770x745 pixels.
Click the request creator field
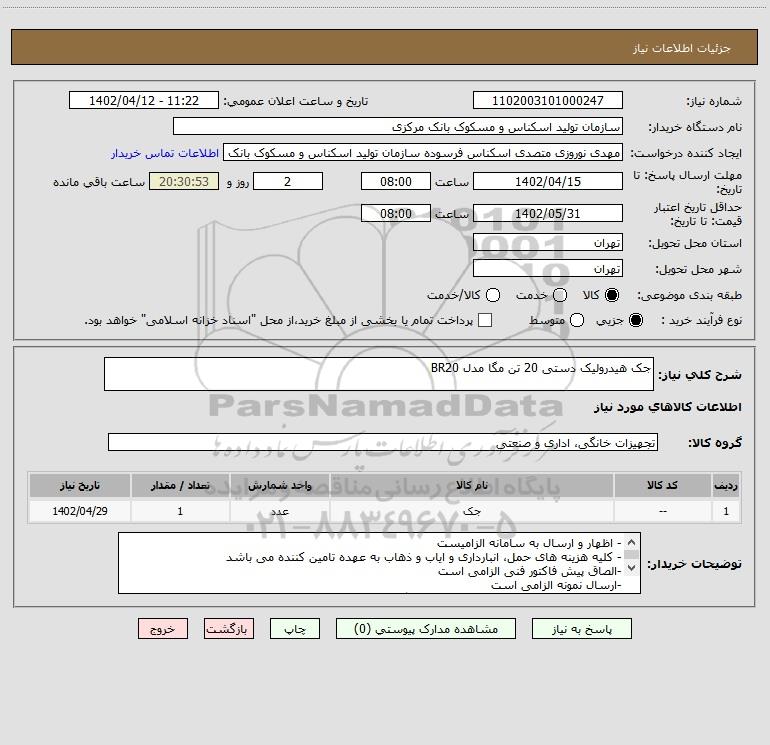[x=423, y=153]
